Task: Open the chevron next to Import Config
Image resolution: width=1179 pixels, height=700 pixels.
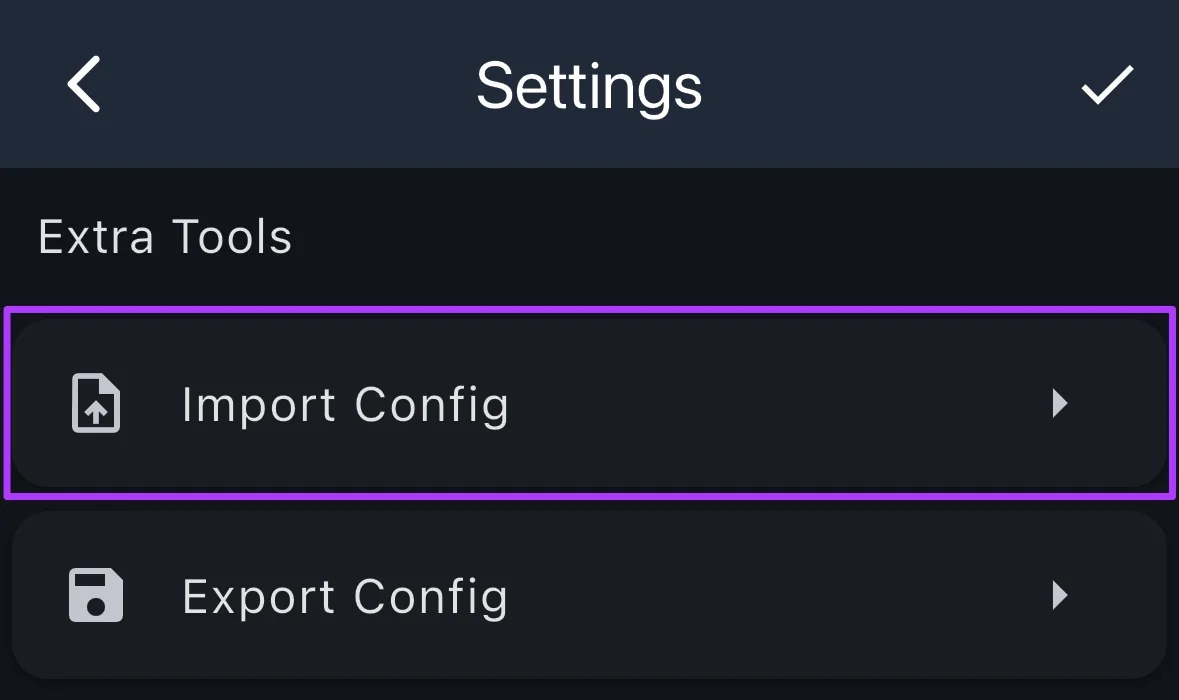Action: click(x=1059, y=403)
